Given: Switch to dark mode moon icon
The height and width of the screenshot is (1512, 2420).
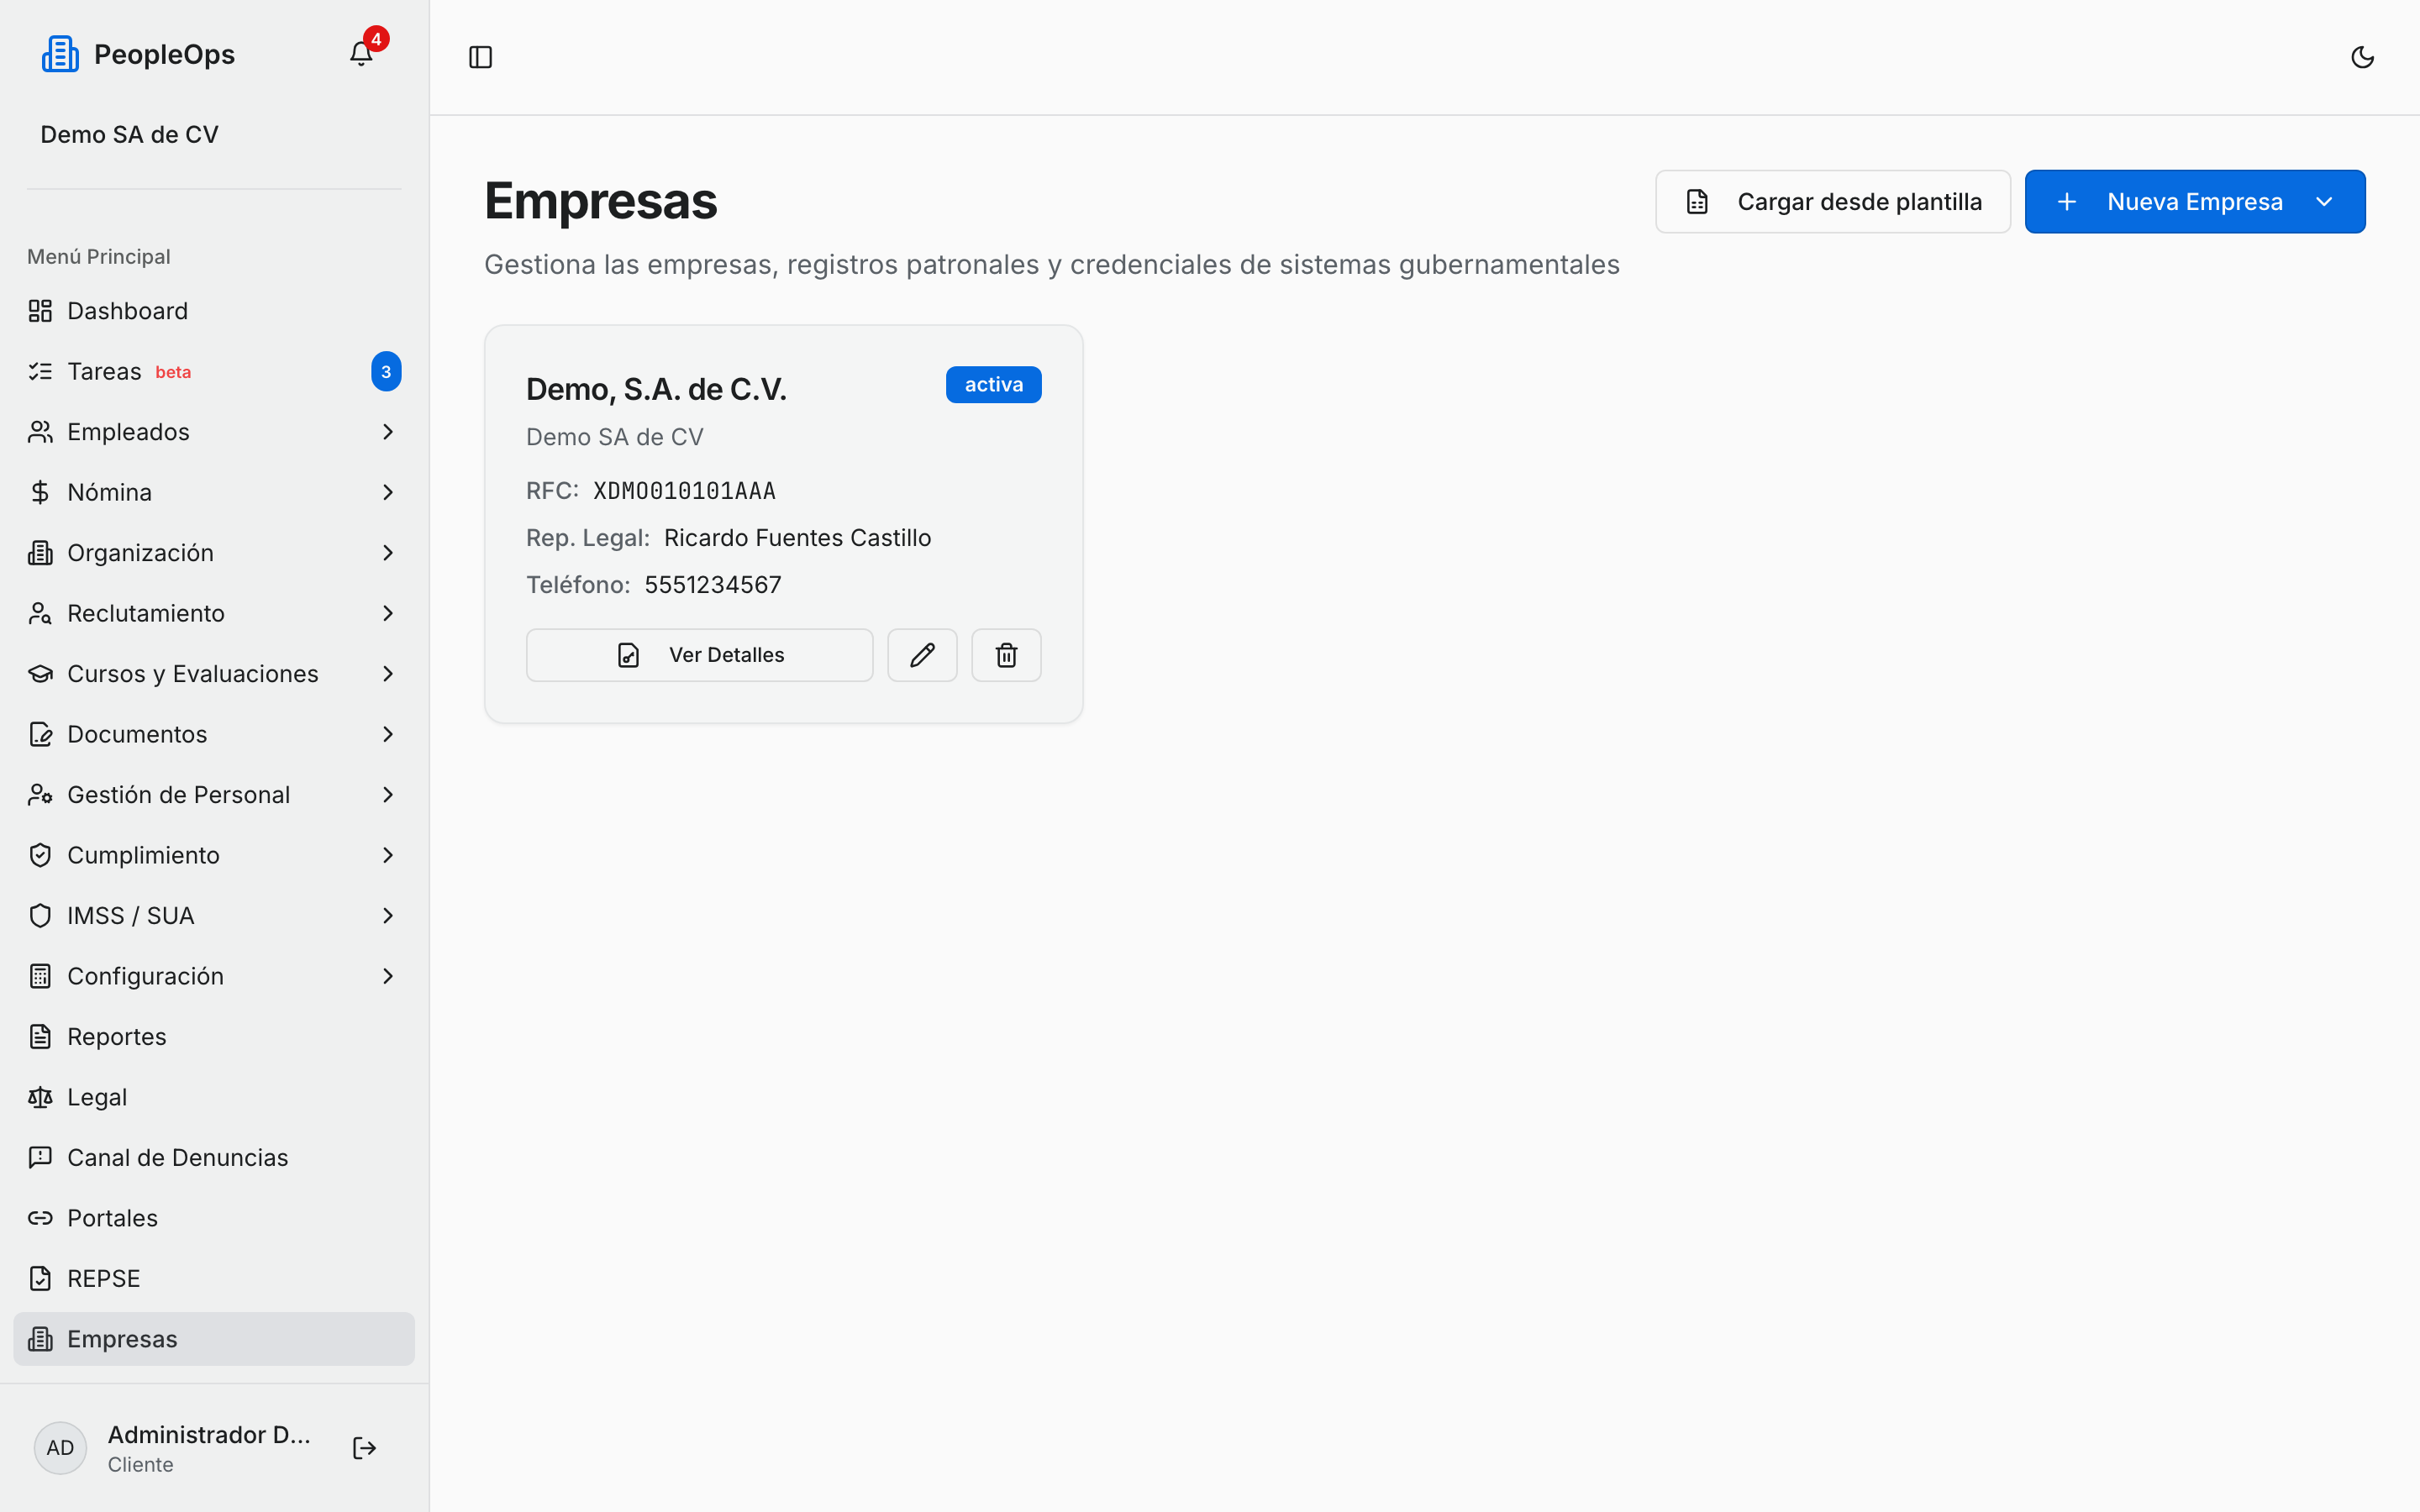Looking at the screenshot, I should point(2362,57).
